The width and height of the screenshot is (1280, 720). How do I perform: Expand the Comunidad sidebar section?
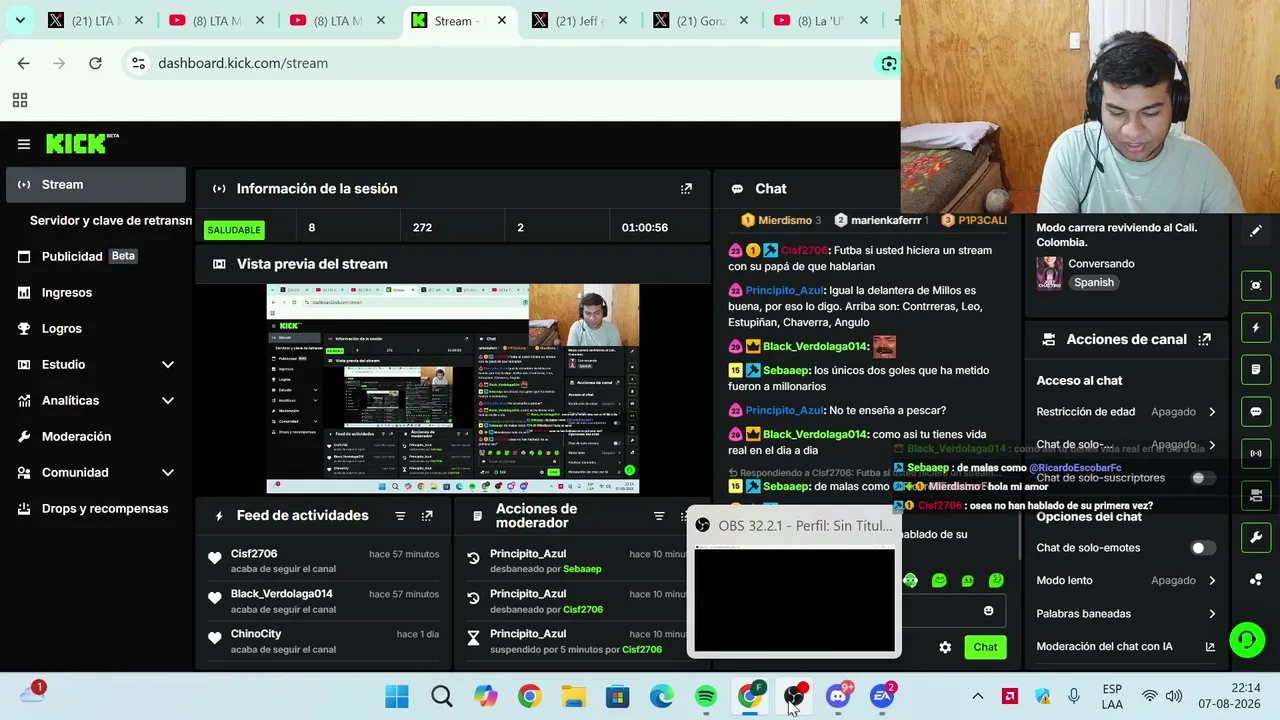pos(96,473)
